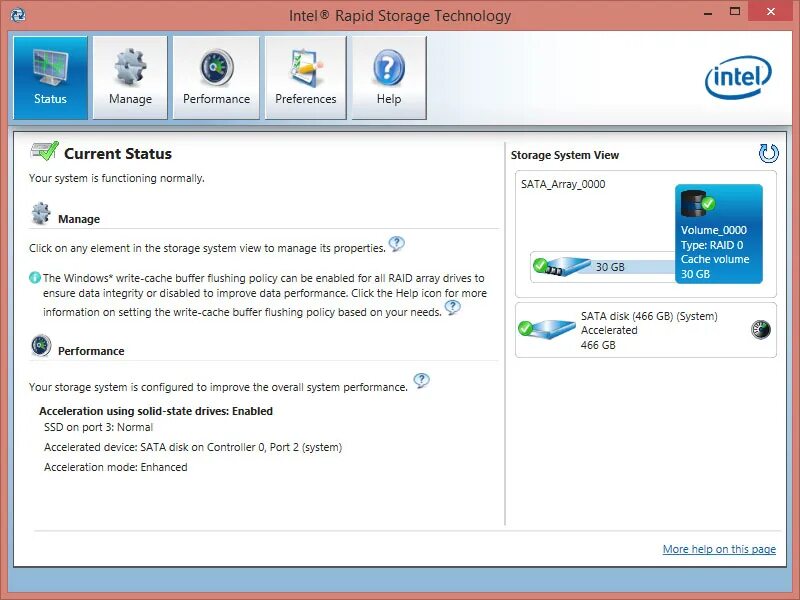
Task: Click the application icon in title bar
Action: point(18,15)
